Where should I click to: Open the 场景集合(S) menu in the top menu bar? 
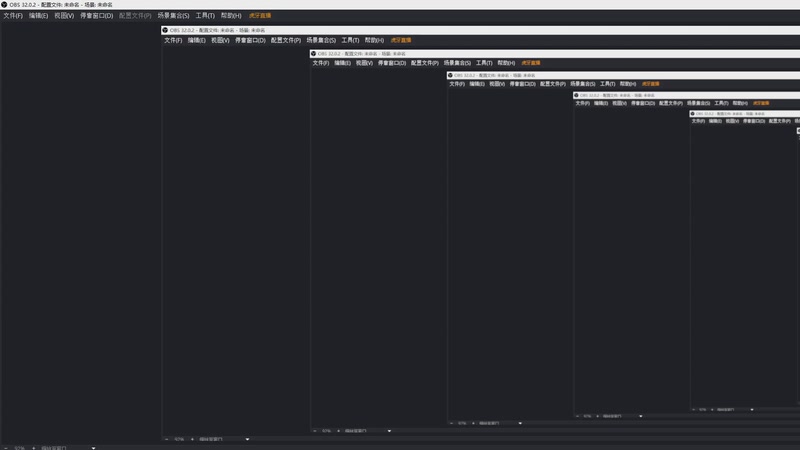coord(173,16)
